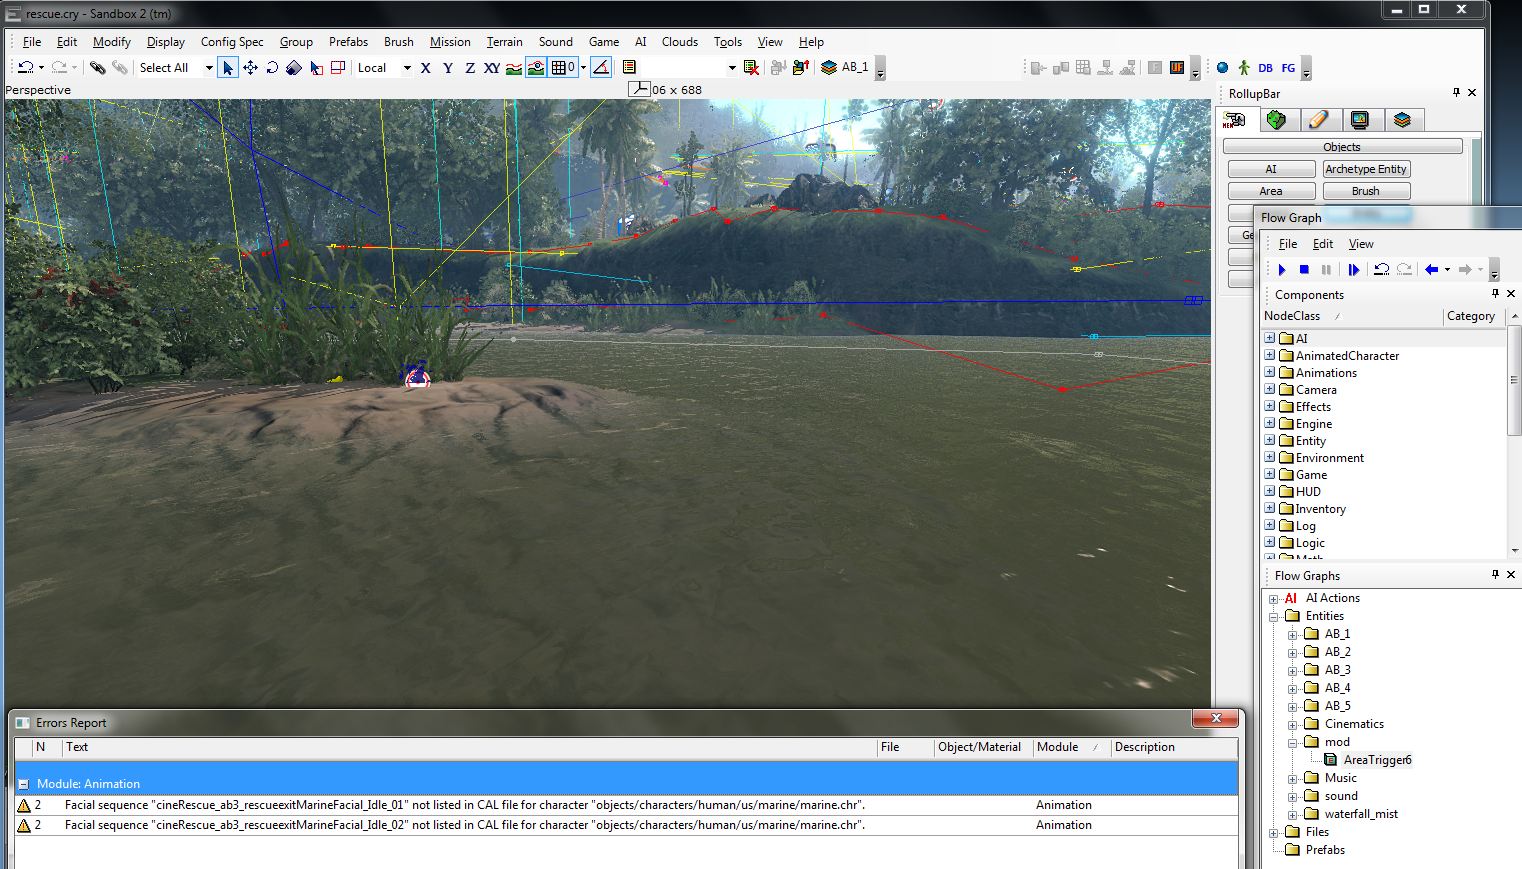Toggle the Snap Angle button
The width and height of the screenshot is (1522, 869).
[601, 67]
